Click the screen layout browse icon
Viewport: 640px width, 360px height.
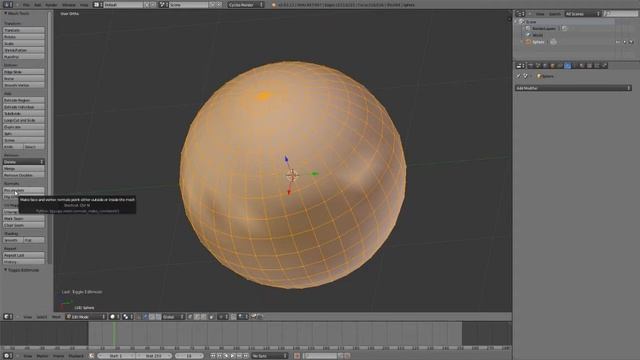pyautogui.click(x=98, y=5)
